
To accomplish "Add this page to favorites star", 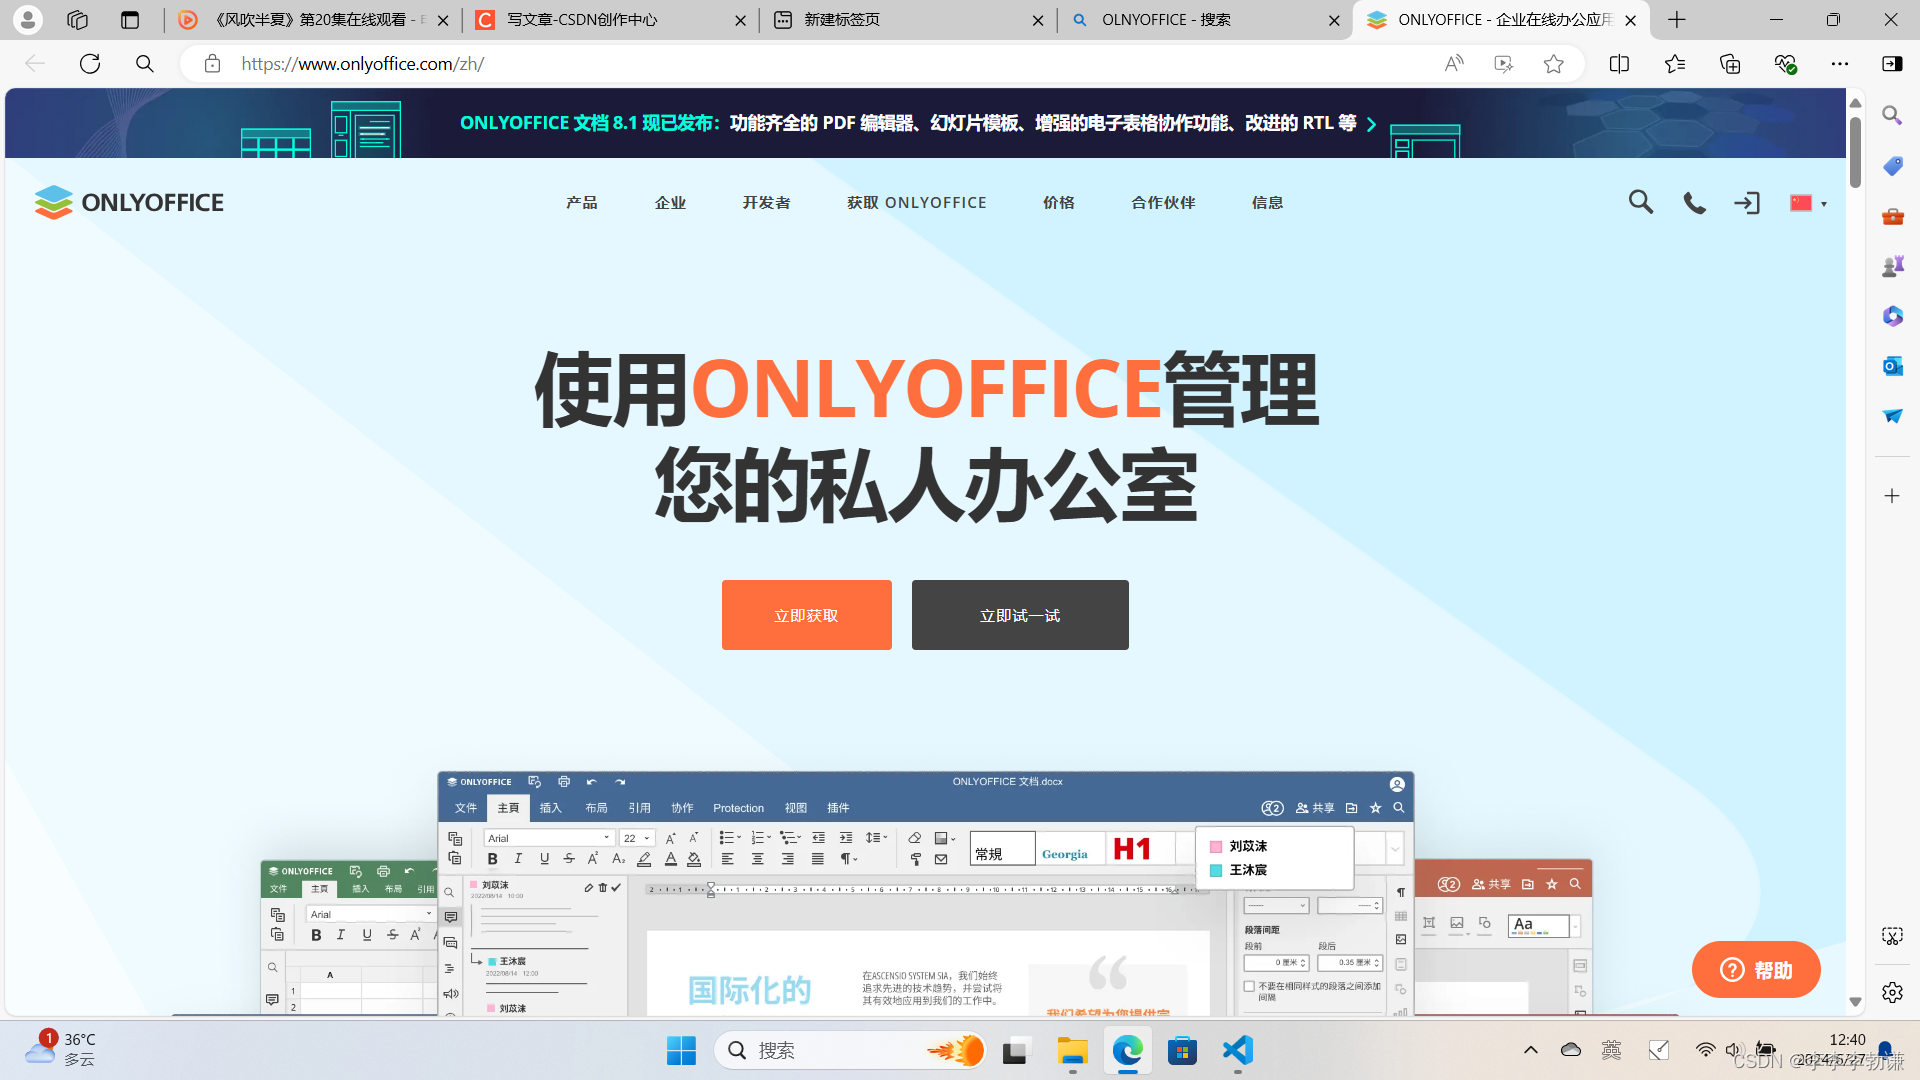I will 1553,64.
